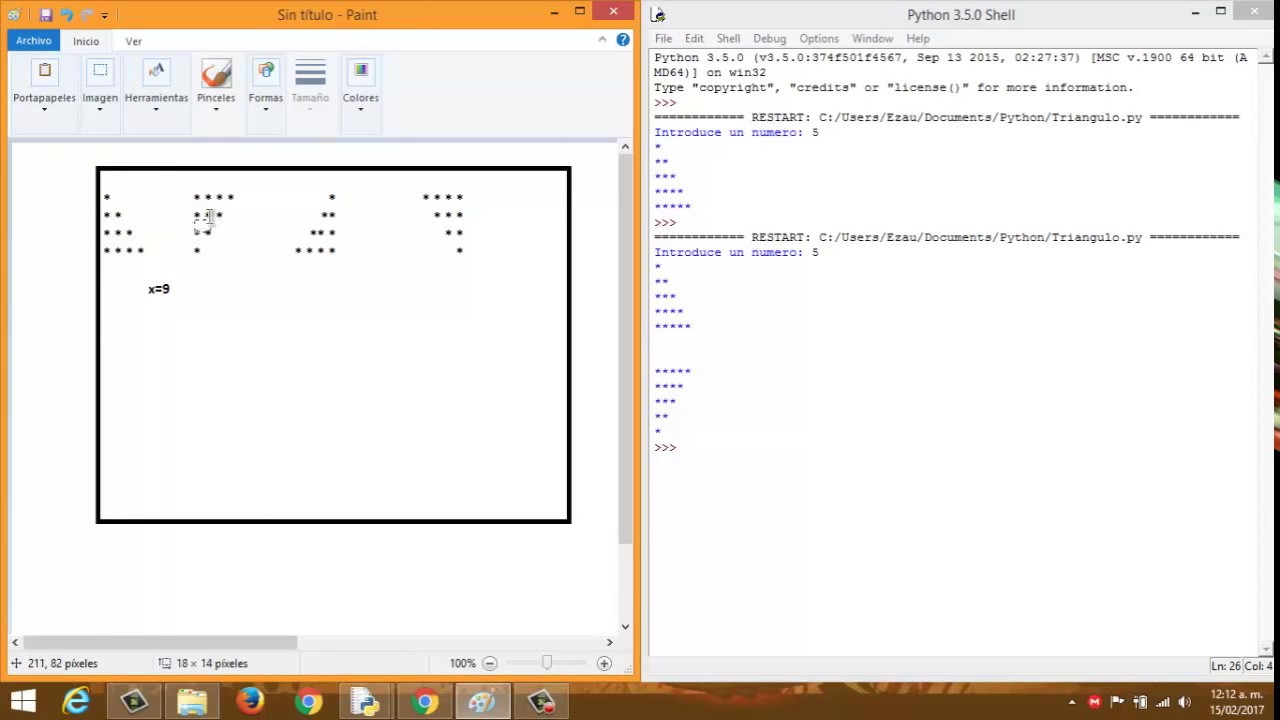Click the Action Center flag tray icon
This screenshot has width=1280, height=720.
[1117, 702]
